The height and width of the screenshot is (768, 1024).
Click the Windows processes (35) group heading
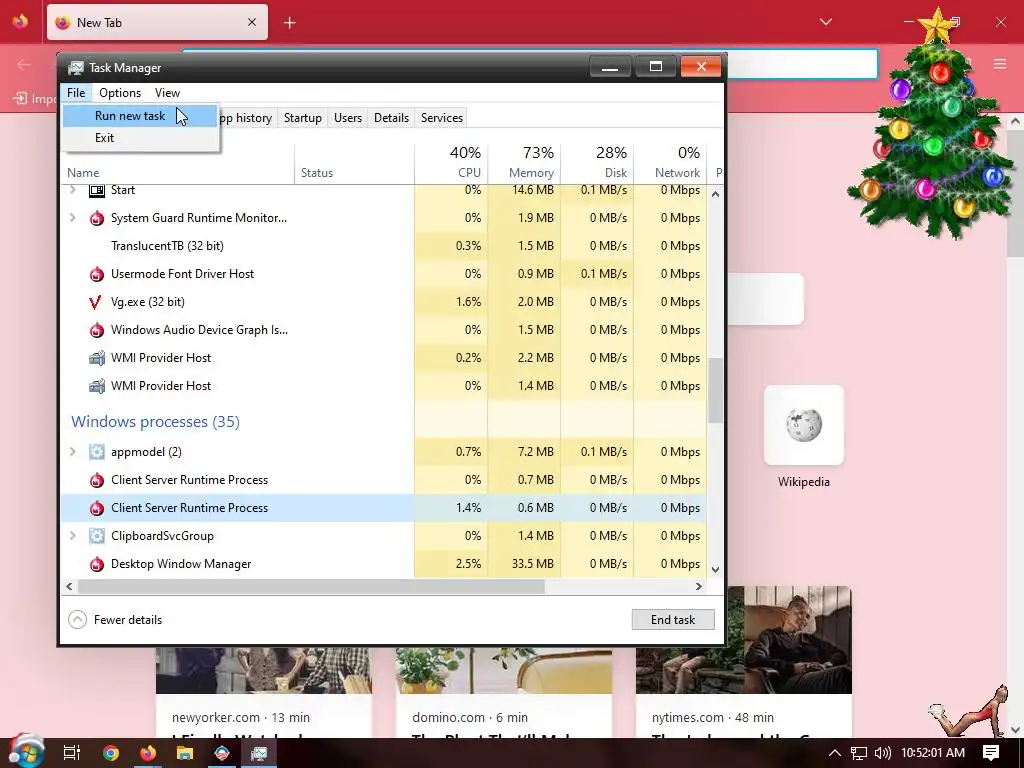(155, 422)
